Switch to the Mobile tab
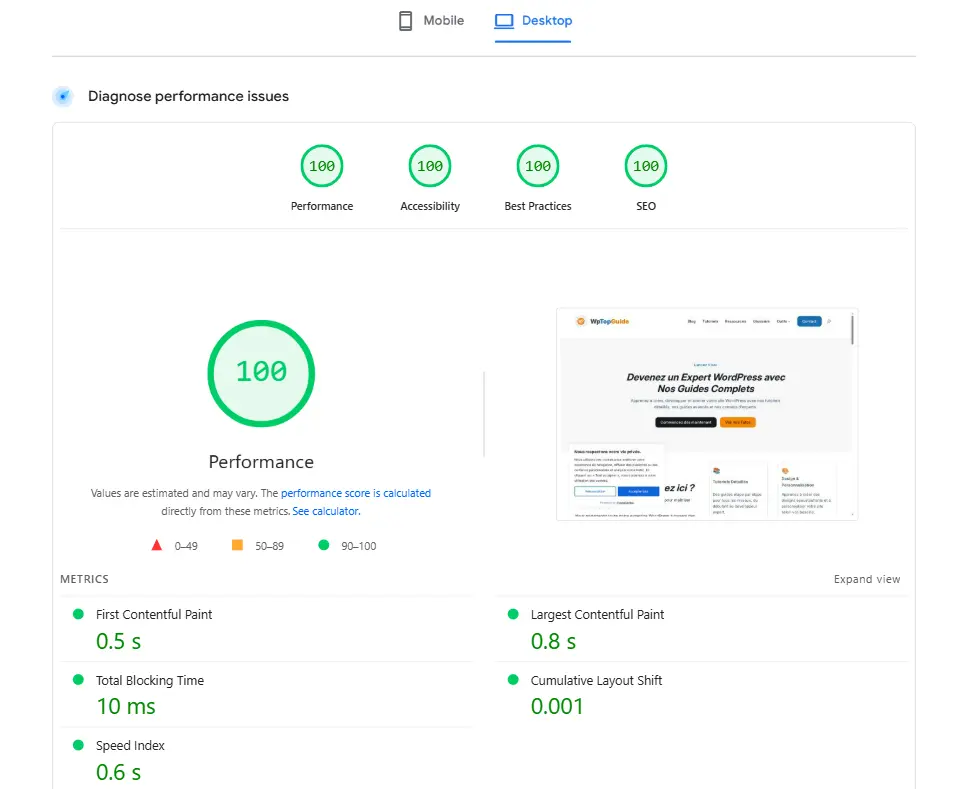Image resolution: width=960 pixels, height=789 pixels. pos(431,21)
